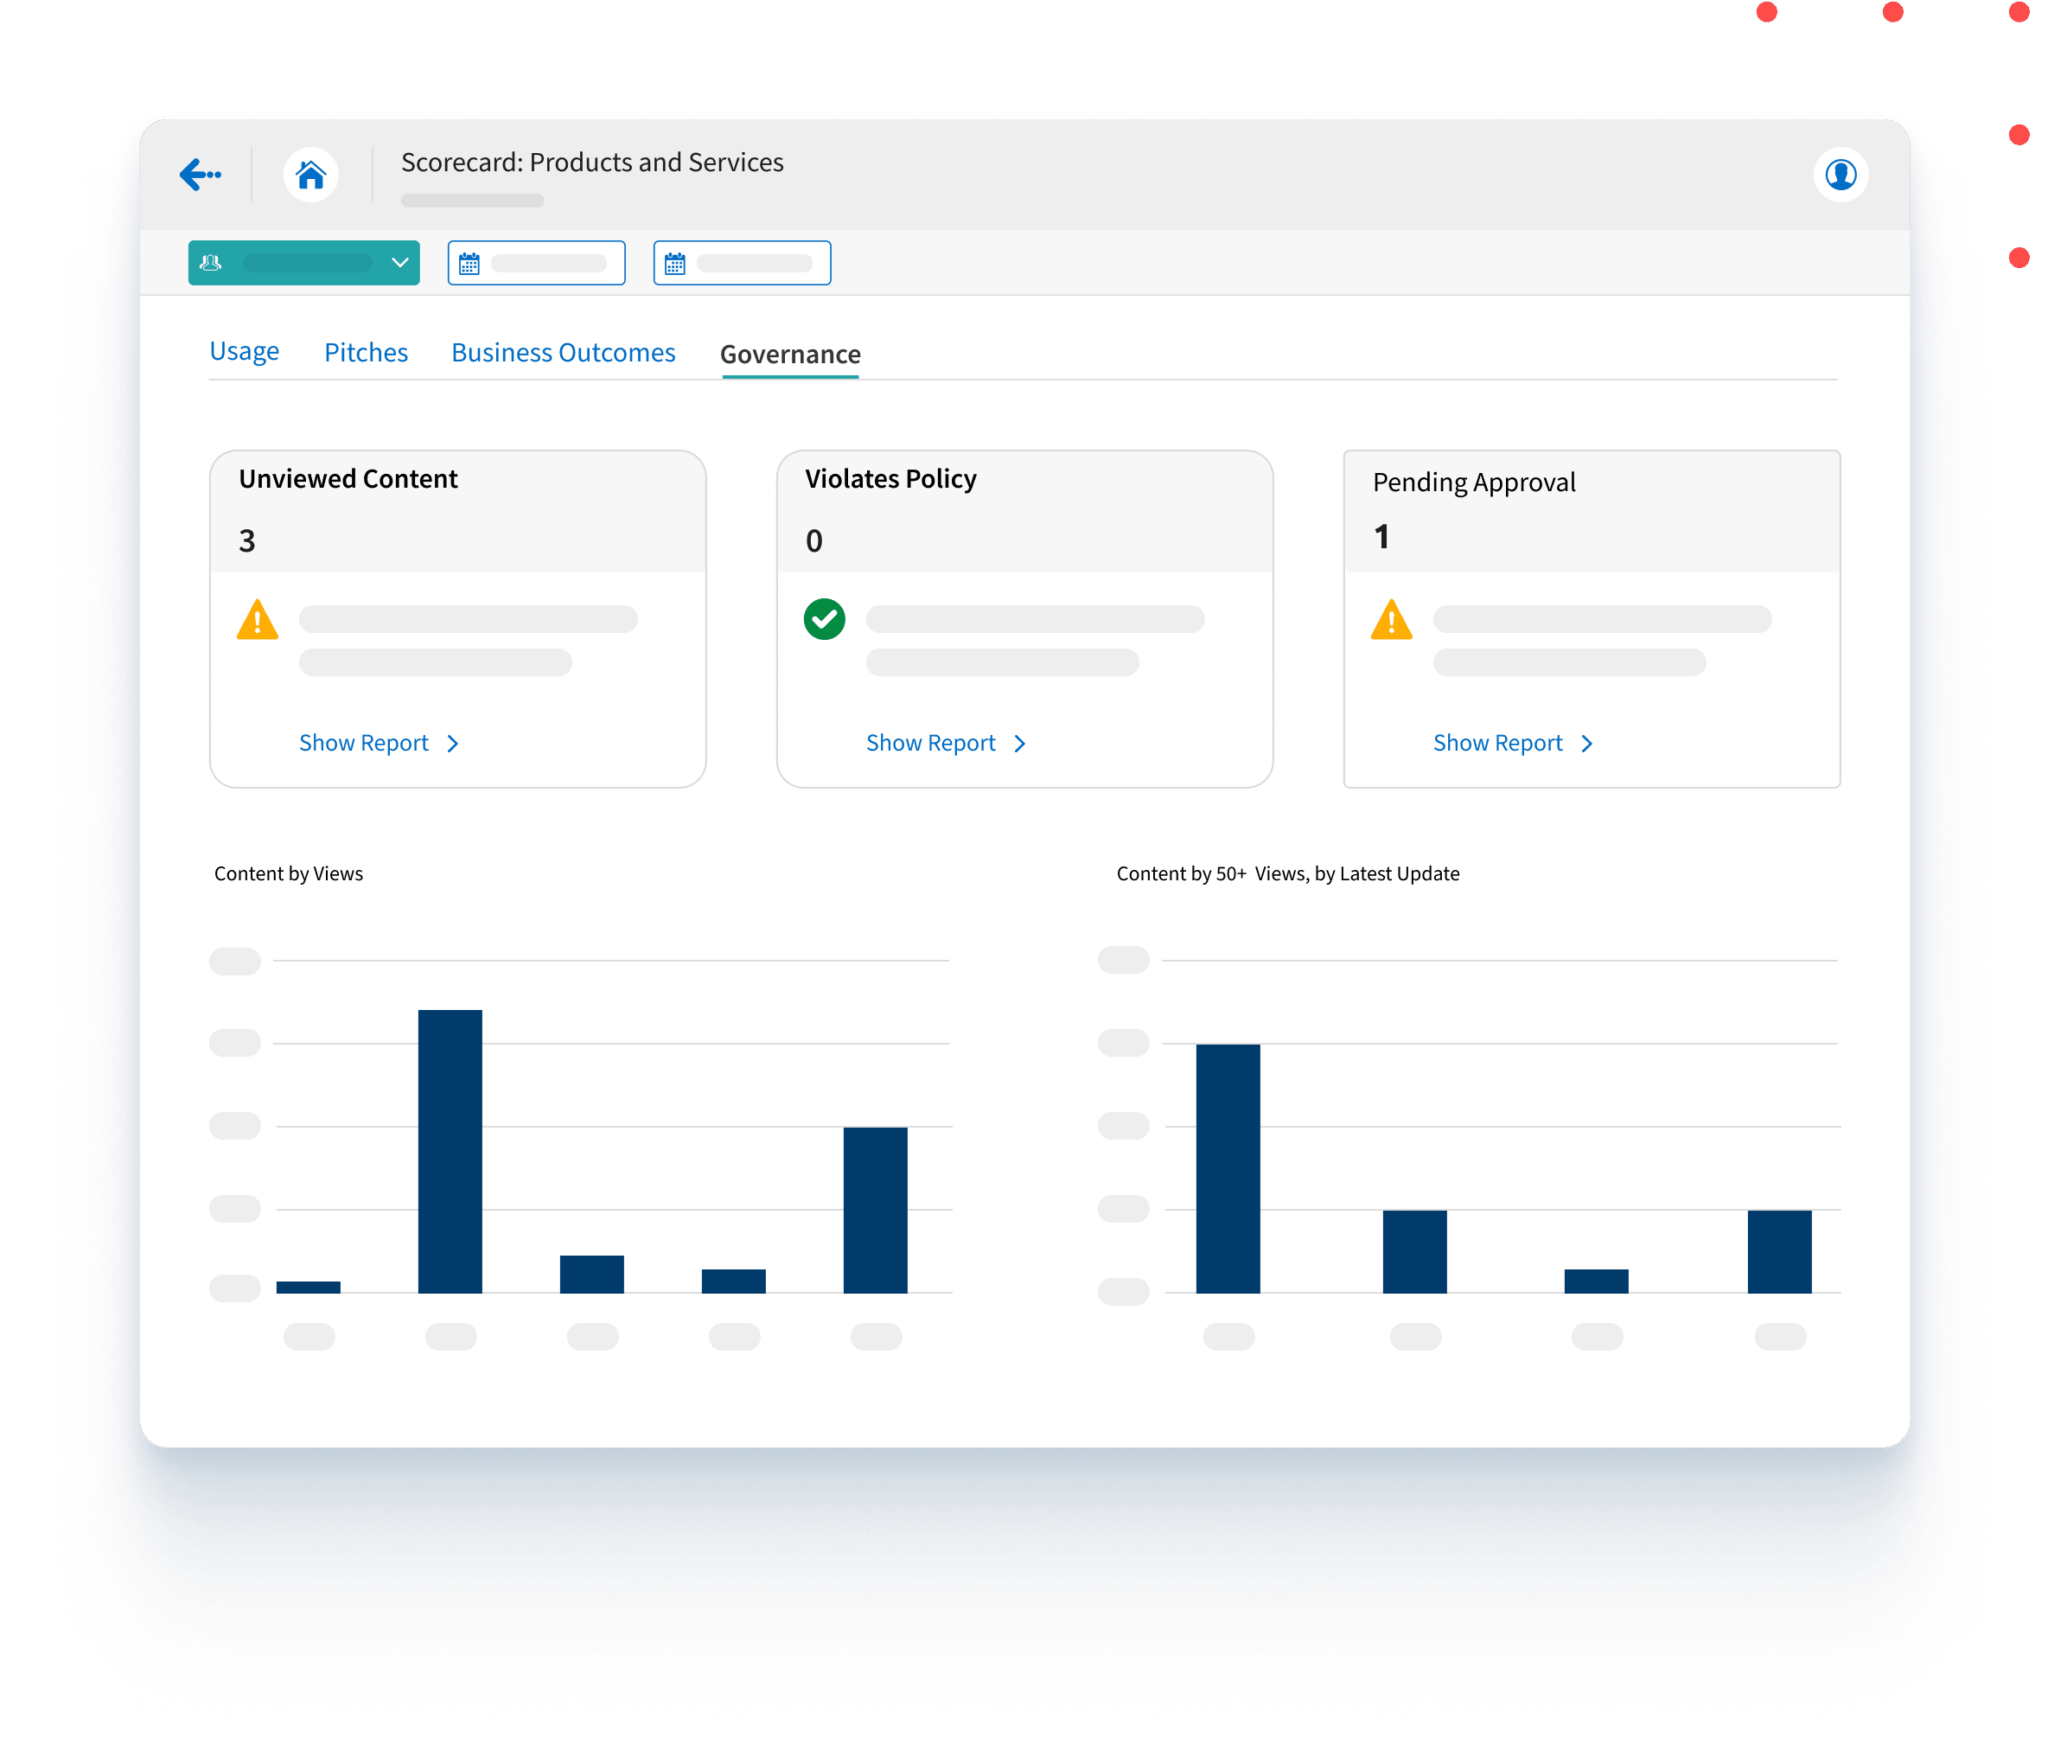Click the calendar icon on the first date picker
The width and height of the screenshot is (2048, 1758).
pyautogui.click(x=468, y=262)
